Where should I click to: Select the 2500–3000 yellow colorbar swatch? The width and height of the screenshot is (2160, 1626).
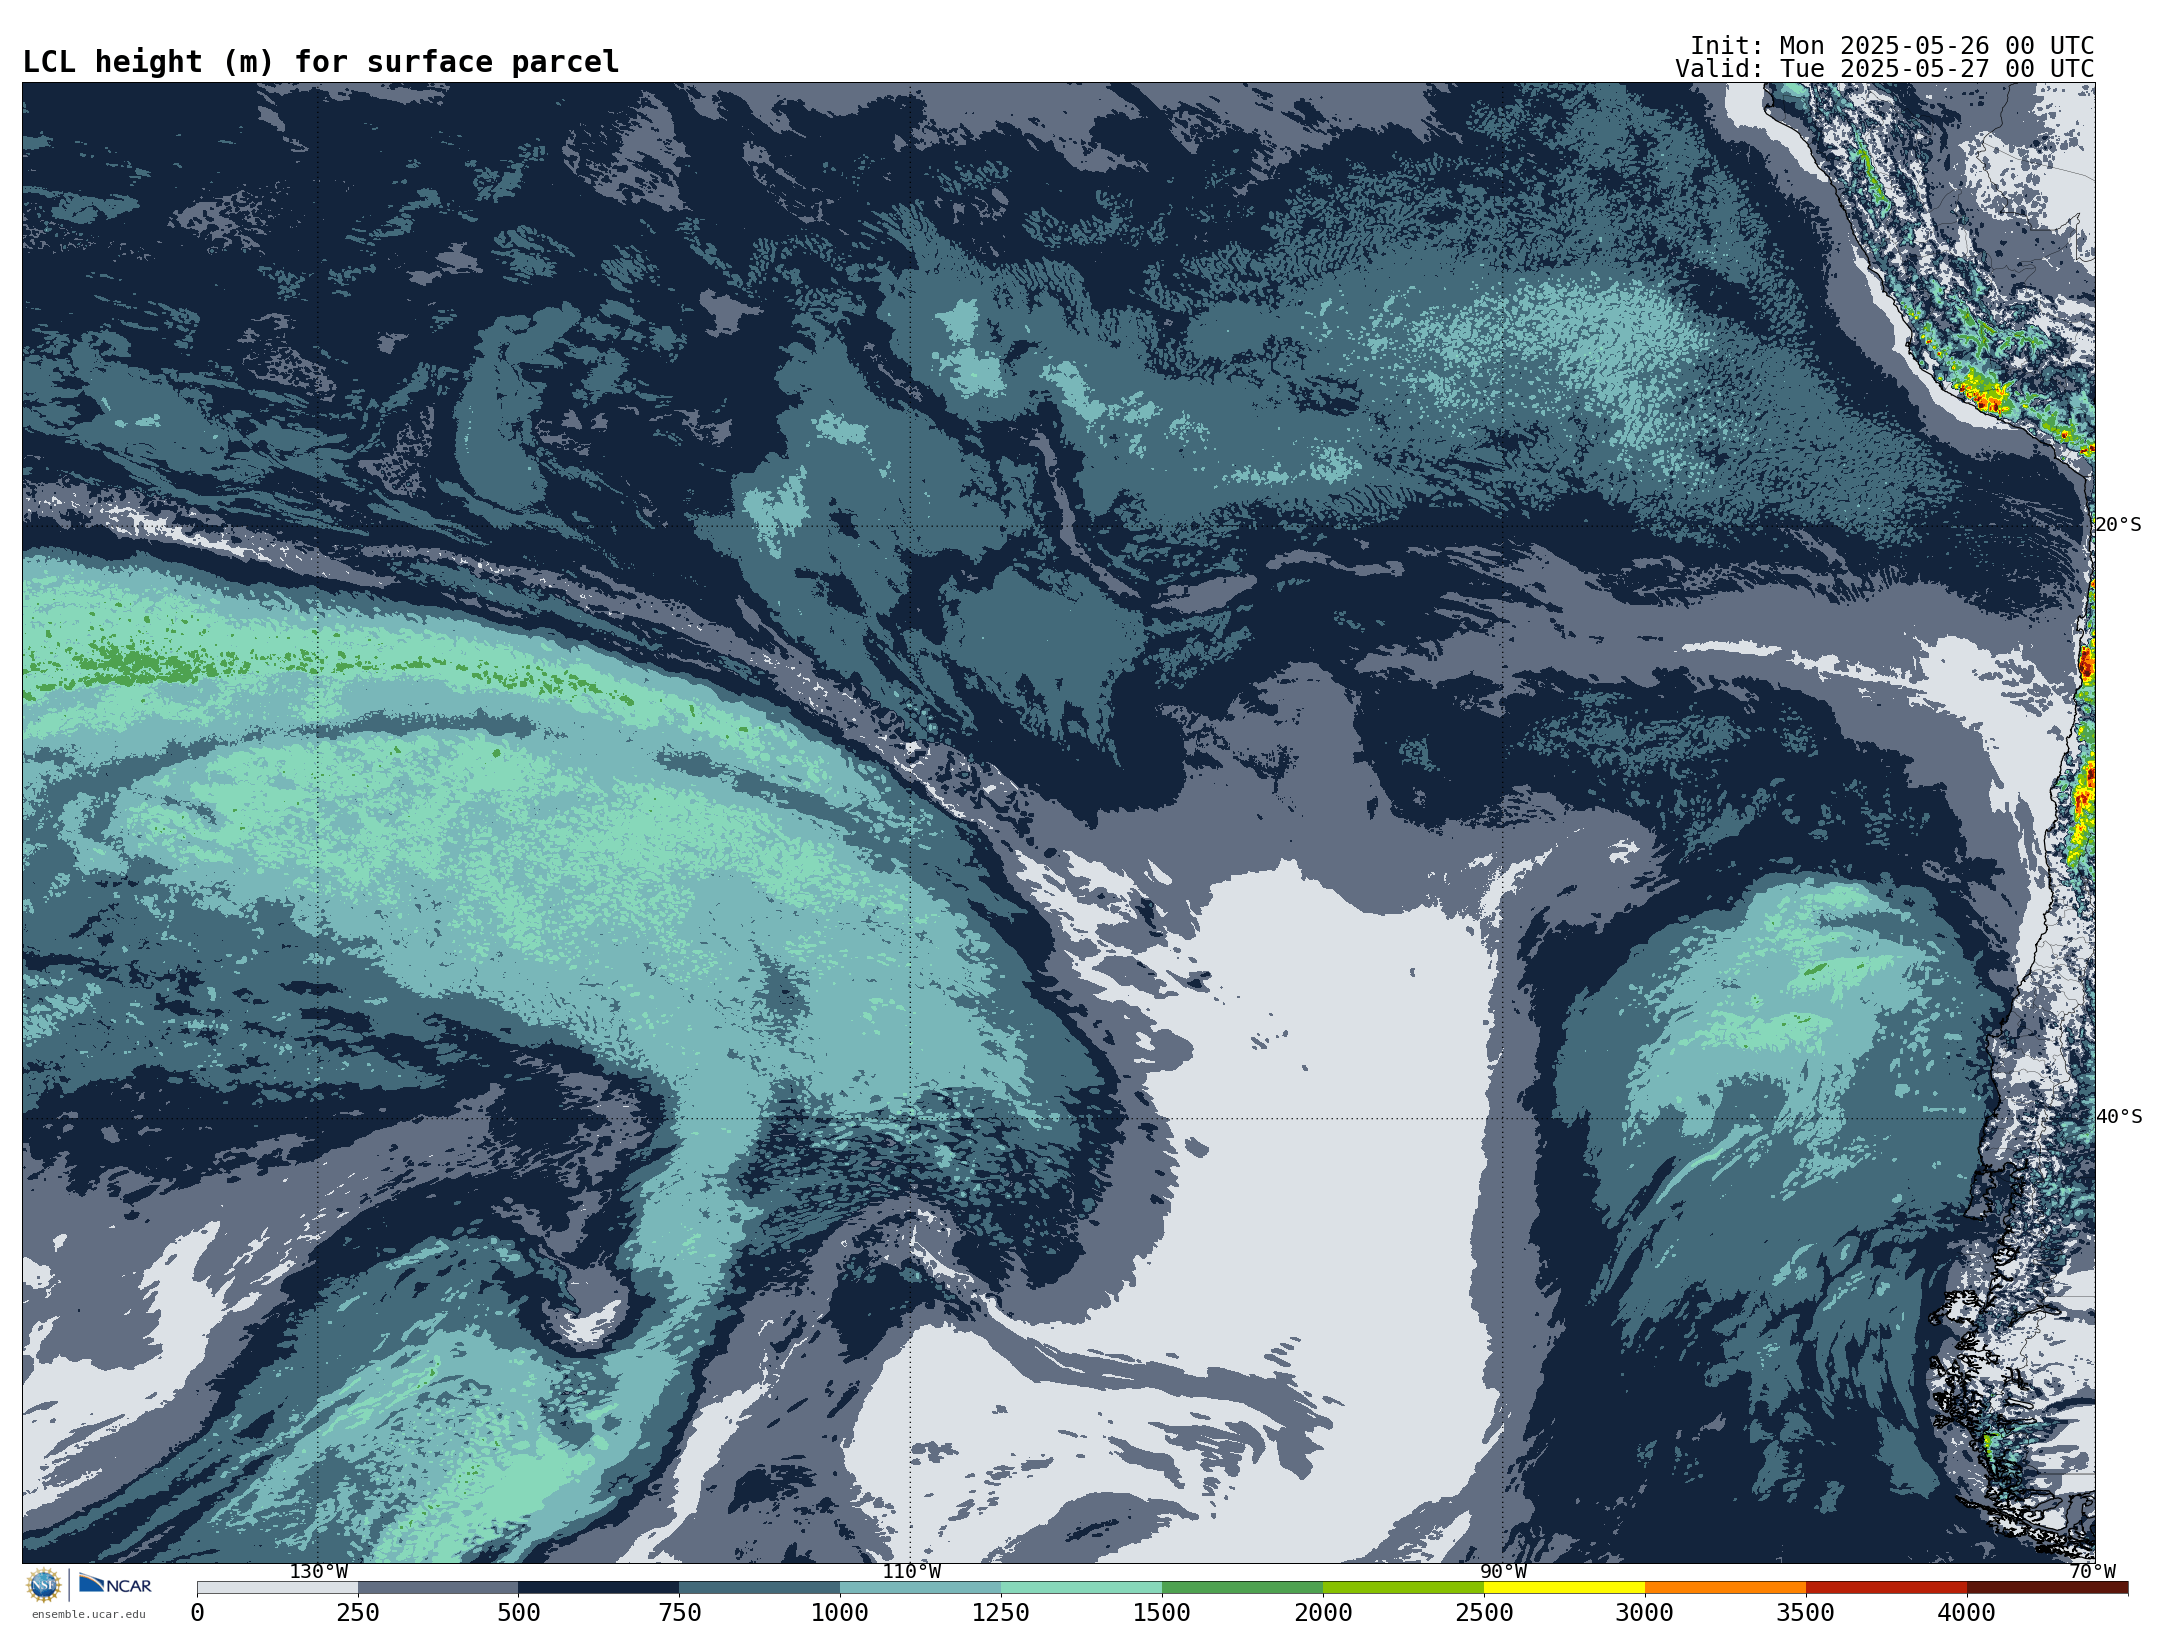(x=1565, y=1588)
